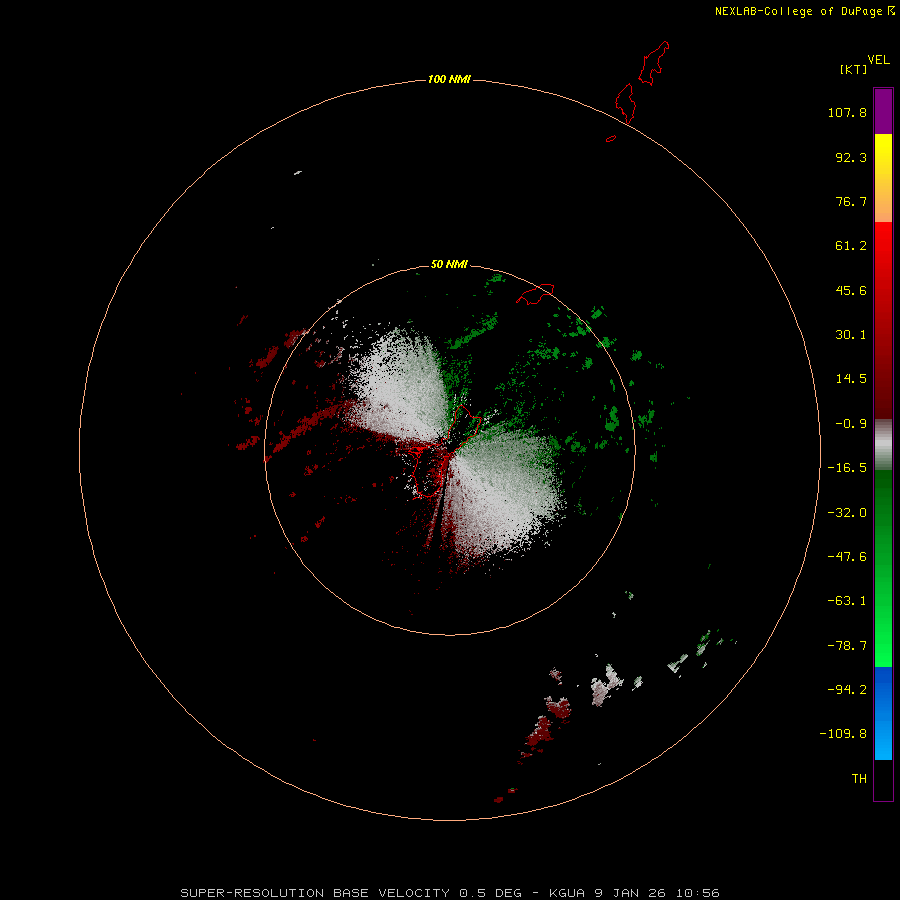Screen dimensions: 900x900
Task: Click the -32.0 legend value
Action: pyautogui.click(x=847, y=513)
